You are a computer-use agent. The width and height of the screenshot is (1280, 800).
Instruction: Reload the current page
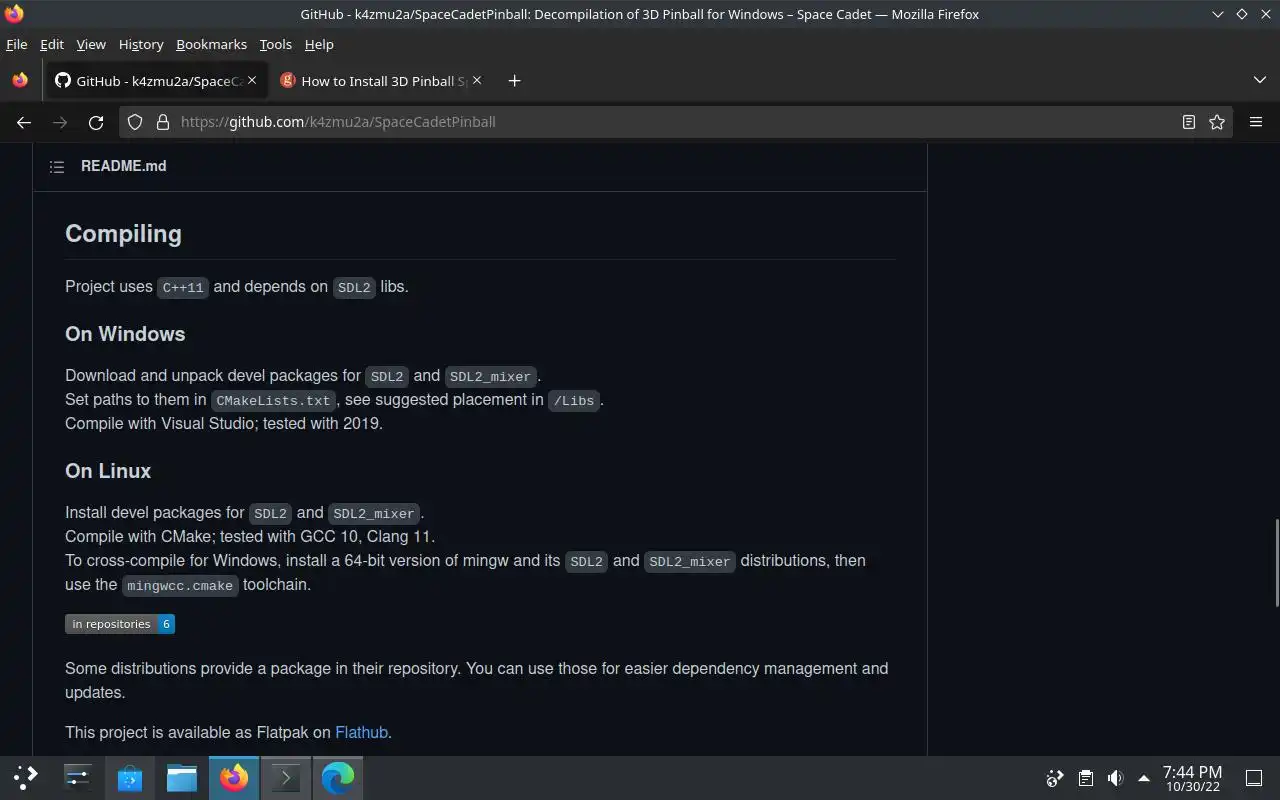coord(96,122)
